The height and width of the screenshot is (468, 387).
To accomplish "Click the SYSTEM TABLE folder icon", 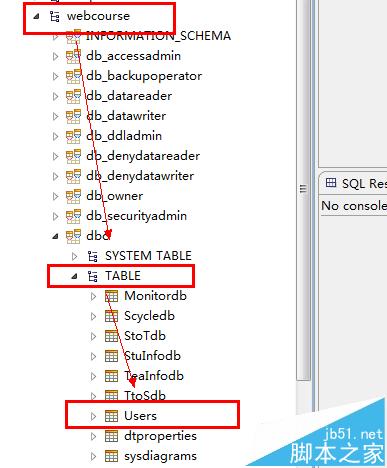I will click(93, 256).
